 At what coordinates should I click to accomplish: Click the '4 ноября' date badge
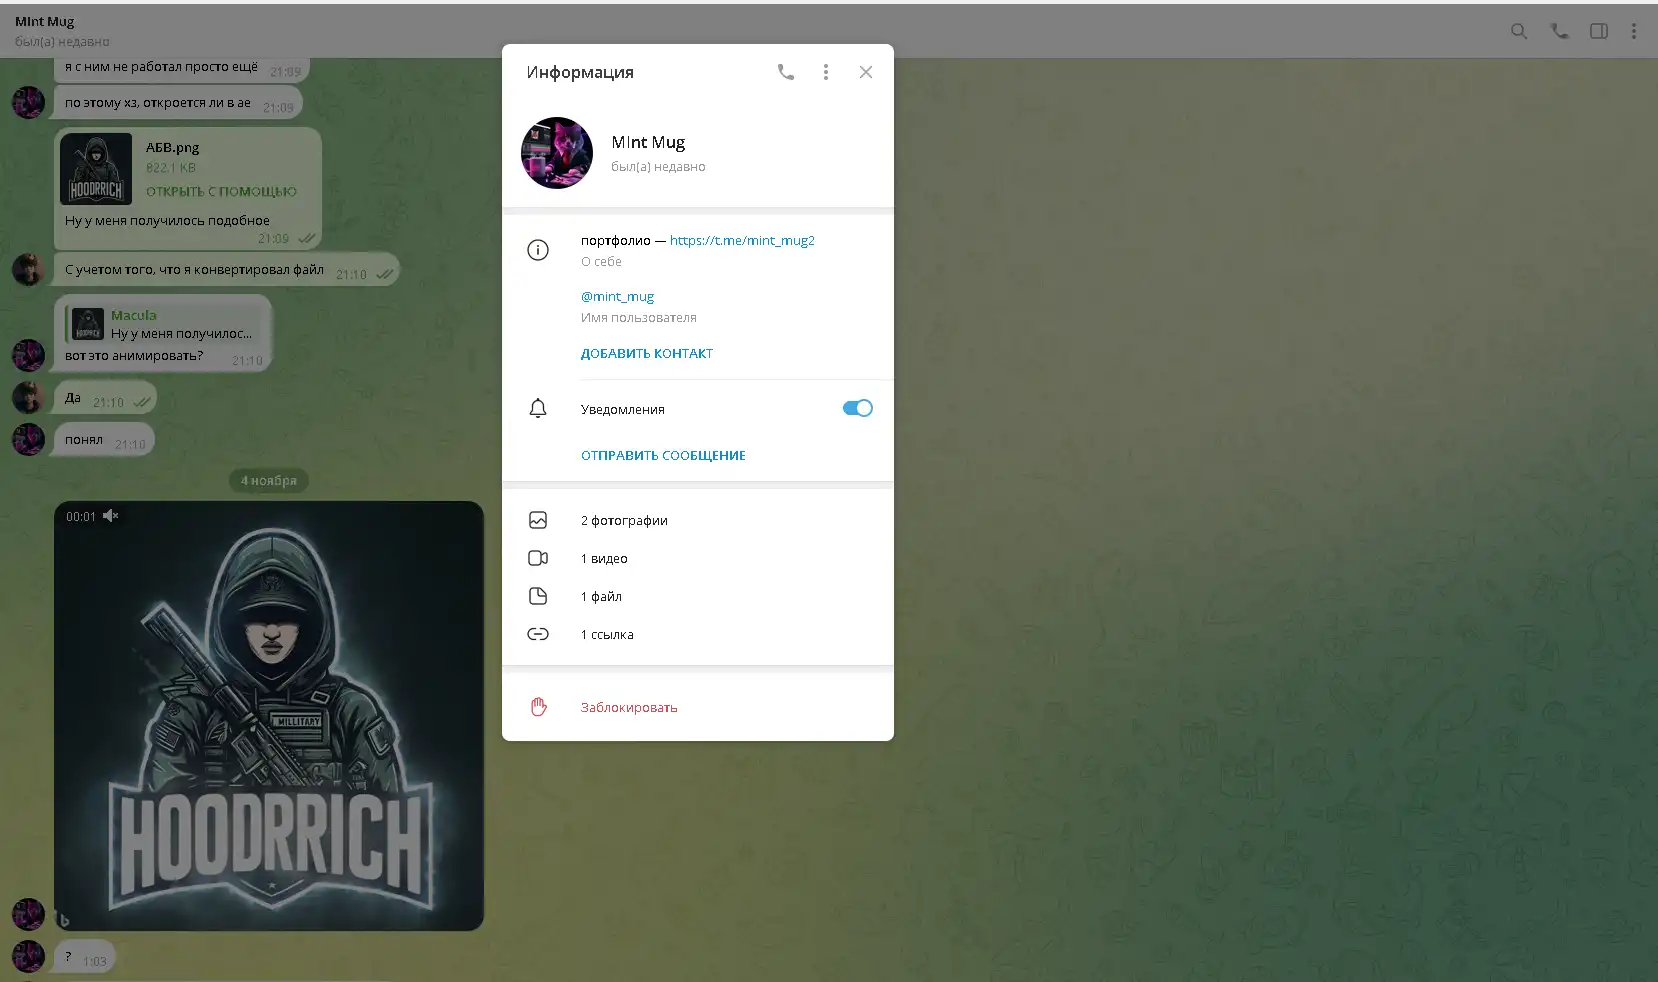coord(269,480)
